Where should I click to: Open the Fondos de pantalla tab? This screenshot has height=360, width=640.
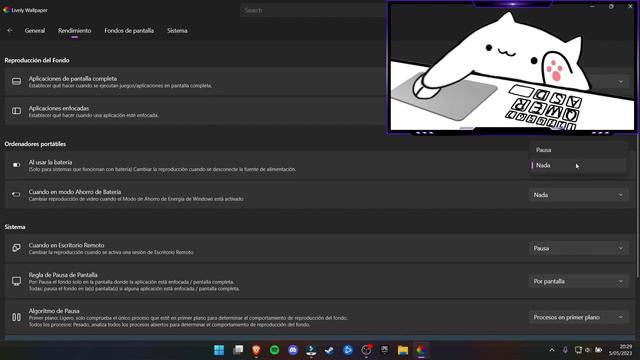pyautogui.click(x=129, y=31)
